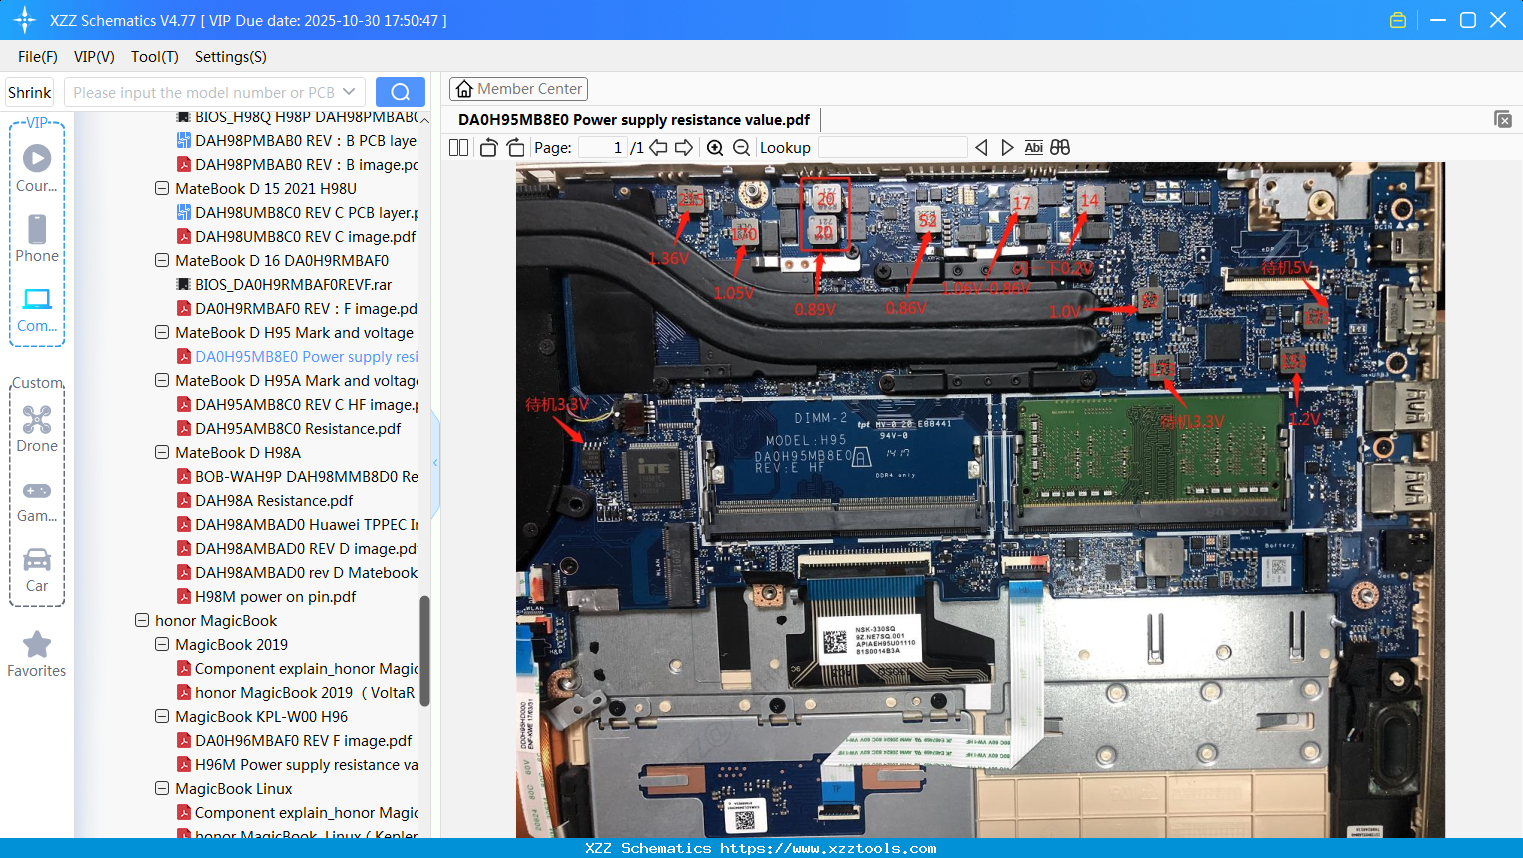Collapse the MagicBook 2019 node
Viewport: 1523px width, 858px height.
tap(162, 644)
